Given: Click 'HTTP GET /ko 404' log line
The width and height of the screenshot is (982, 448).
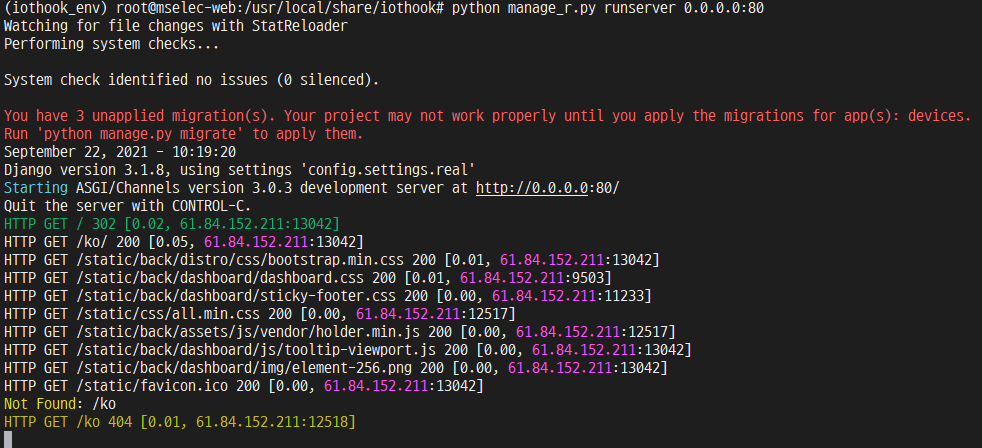Looking at the screenshot, I should click(180, 422).
